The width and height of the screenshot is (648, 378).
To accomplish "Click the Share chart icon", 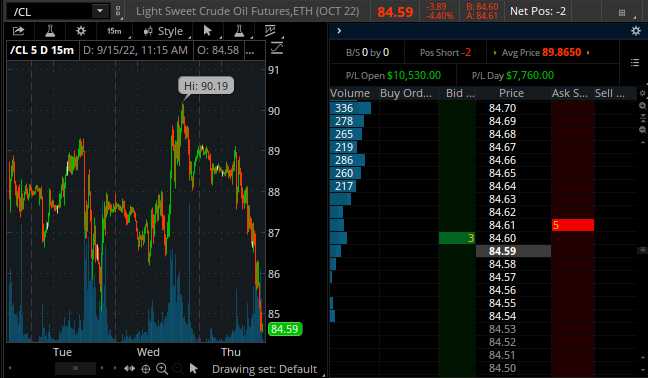I will point(18,31).
